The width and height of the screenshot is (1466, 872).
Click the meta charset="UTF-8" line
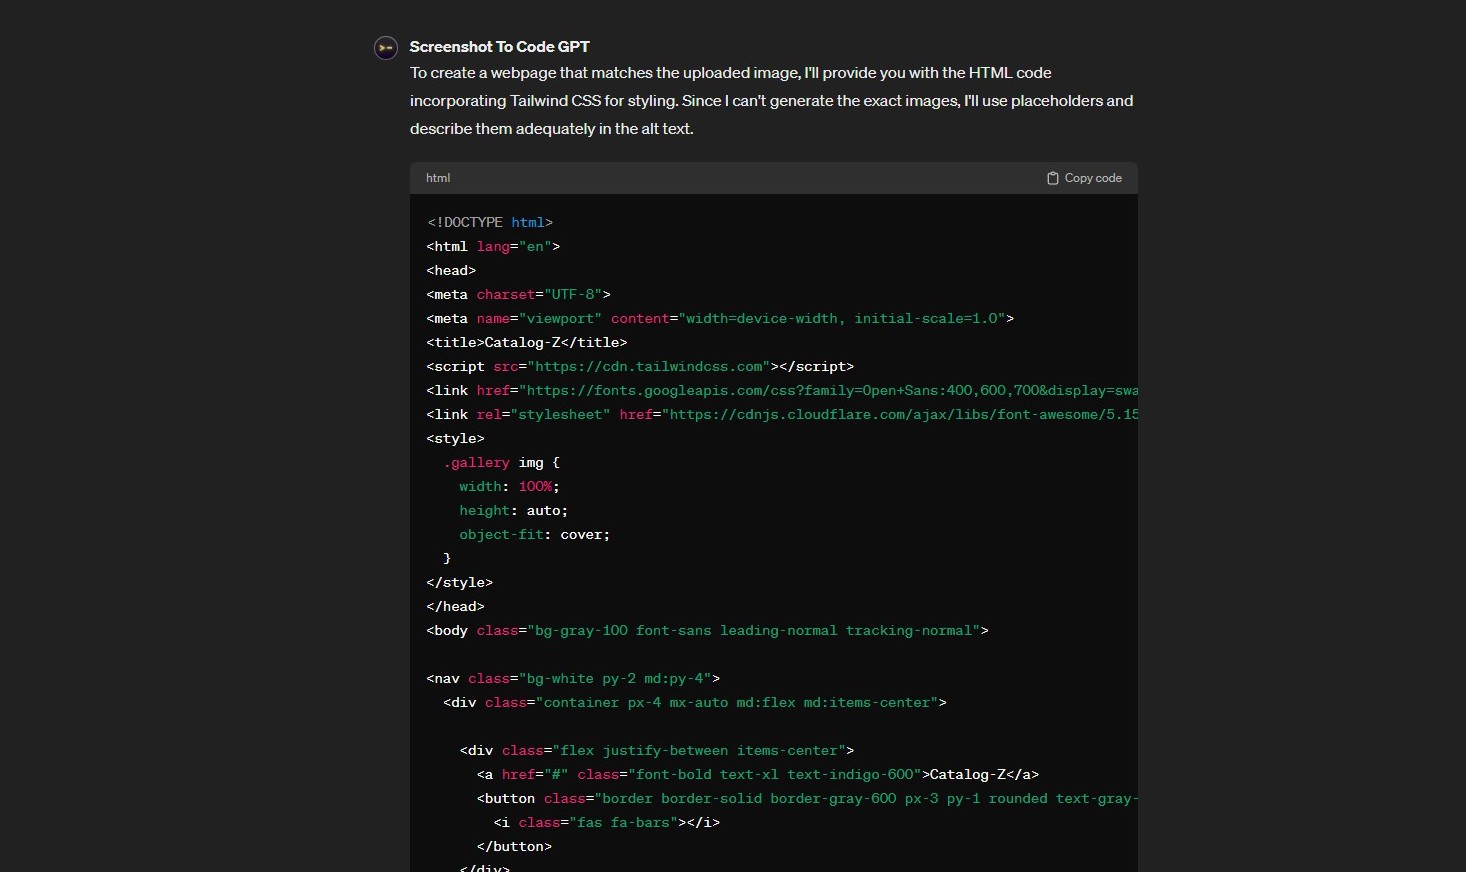[518, 294]
